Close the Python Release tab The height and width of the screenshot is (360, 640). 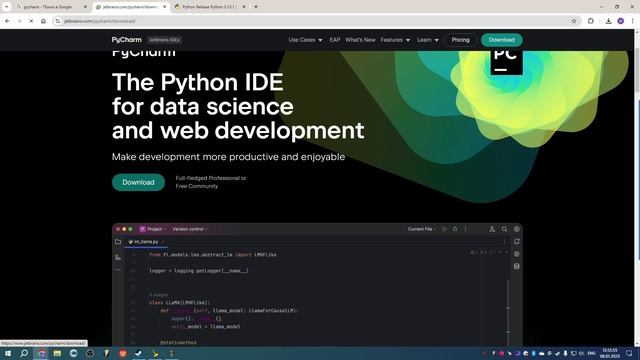pos(244,7)
